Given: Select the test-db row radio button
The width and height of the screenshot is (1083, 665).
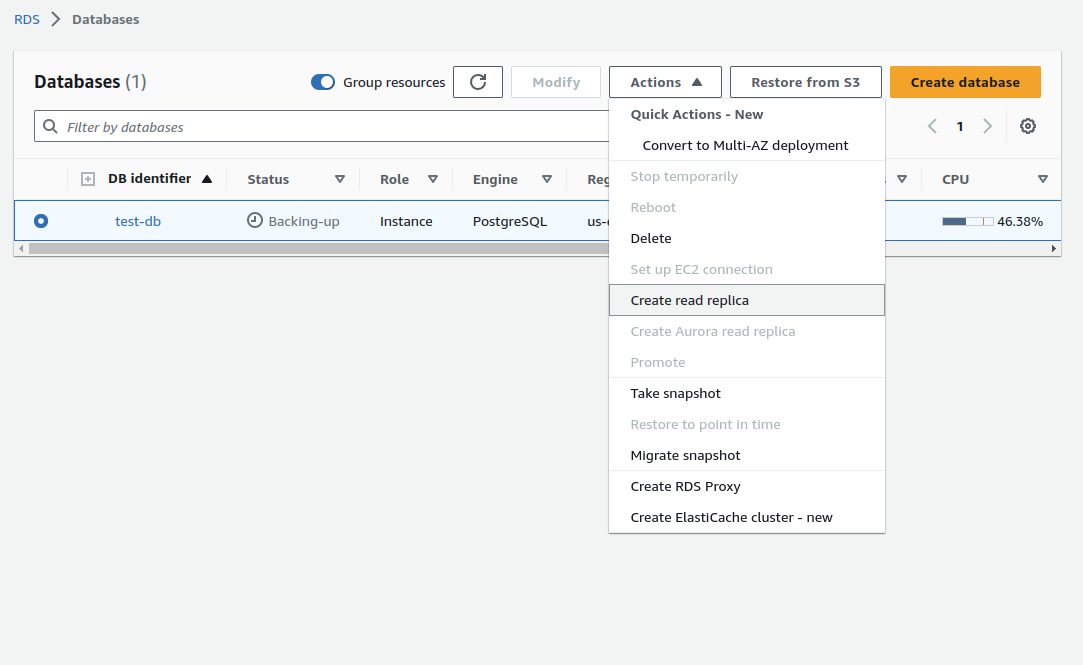Looking at the screenshot, I should point(41,221).
